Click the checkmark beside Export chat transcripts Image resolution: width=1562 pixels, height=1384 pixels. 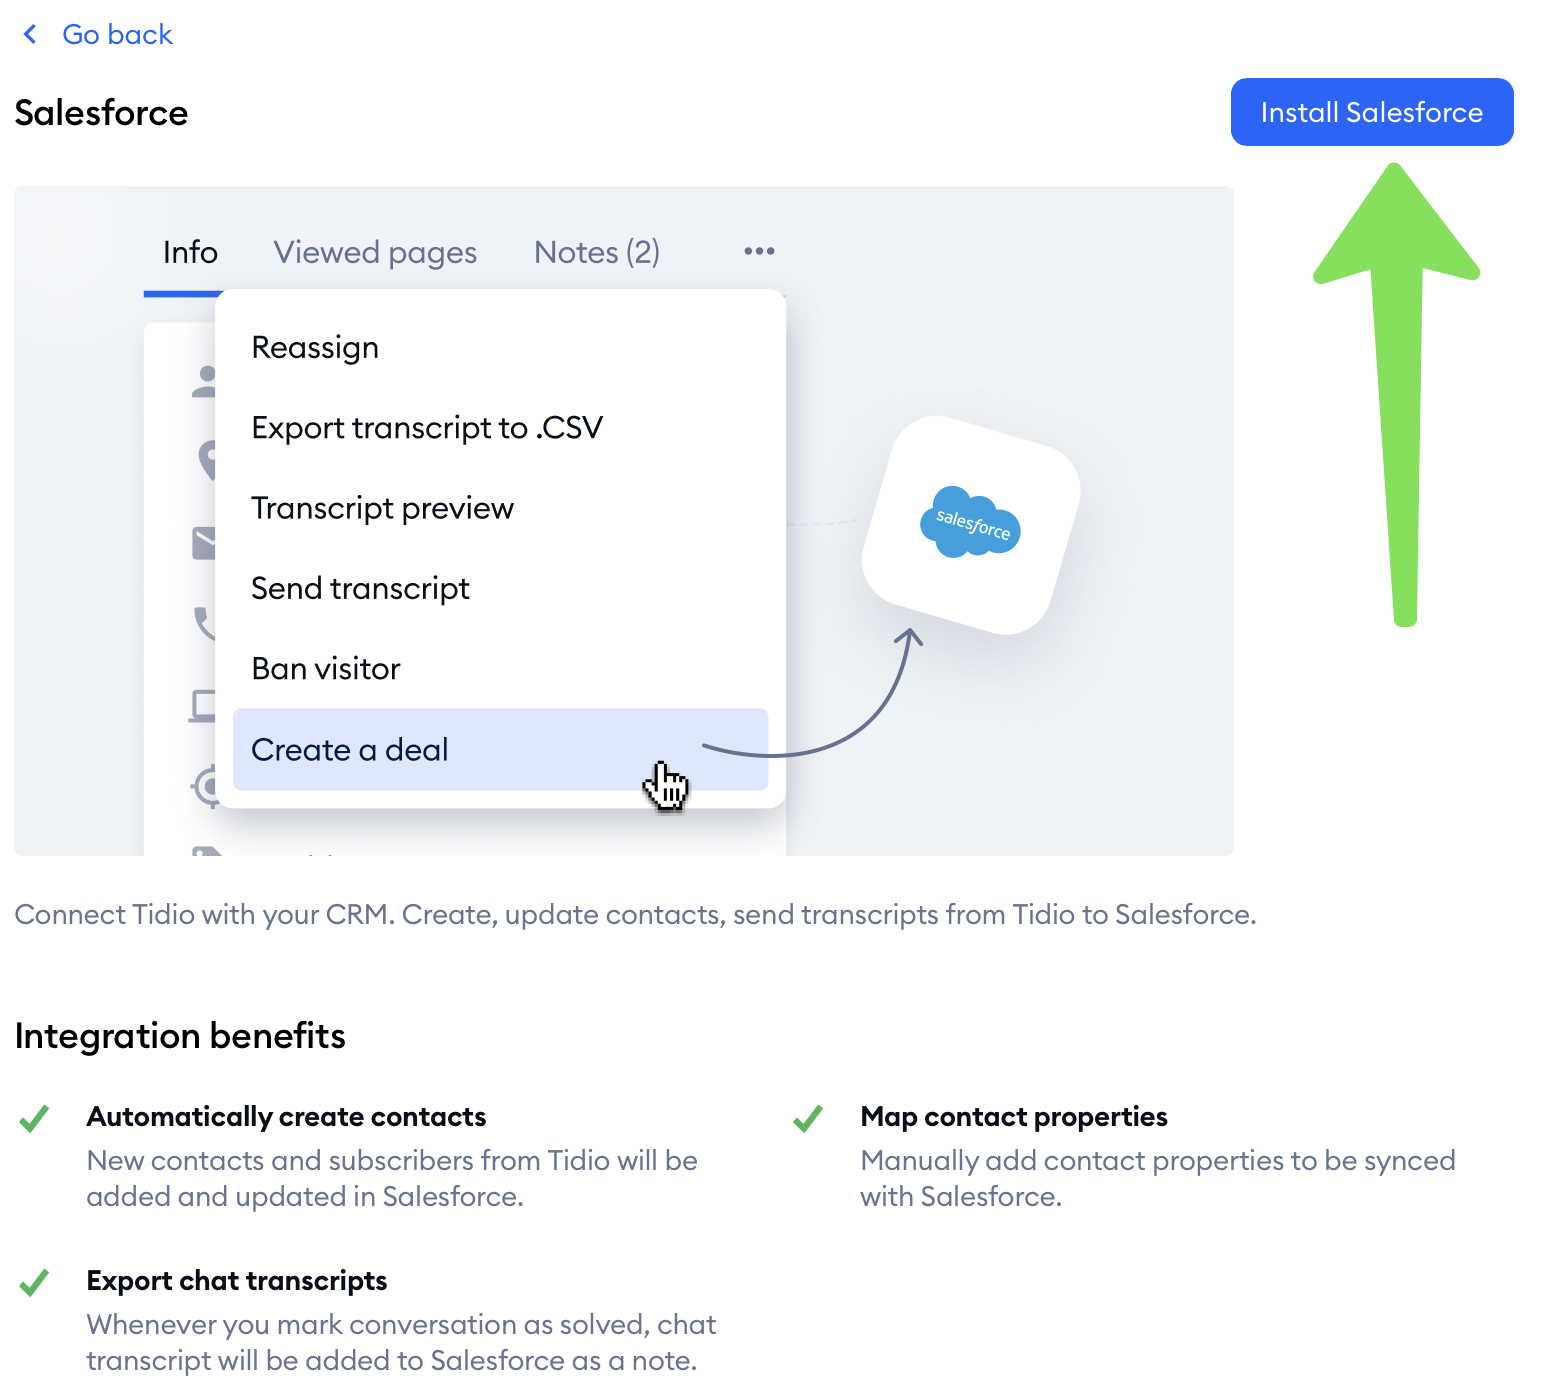34,1282
